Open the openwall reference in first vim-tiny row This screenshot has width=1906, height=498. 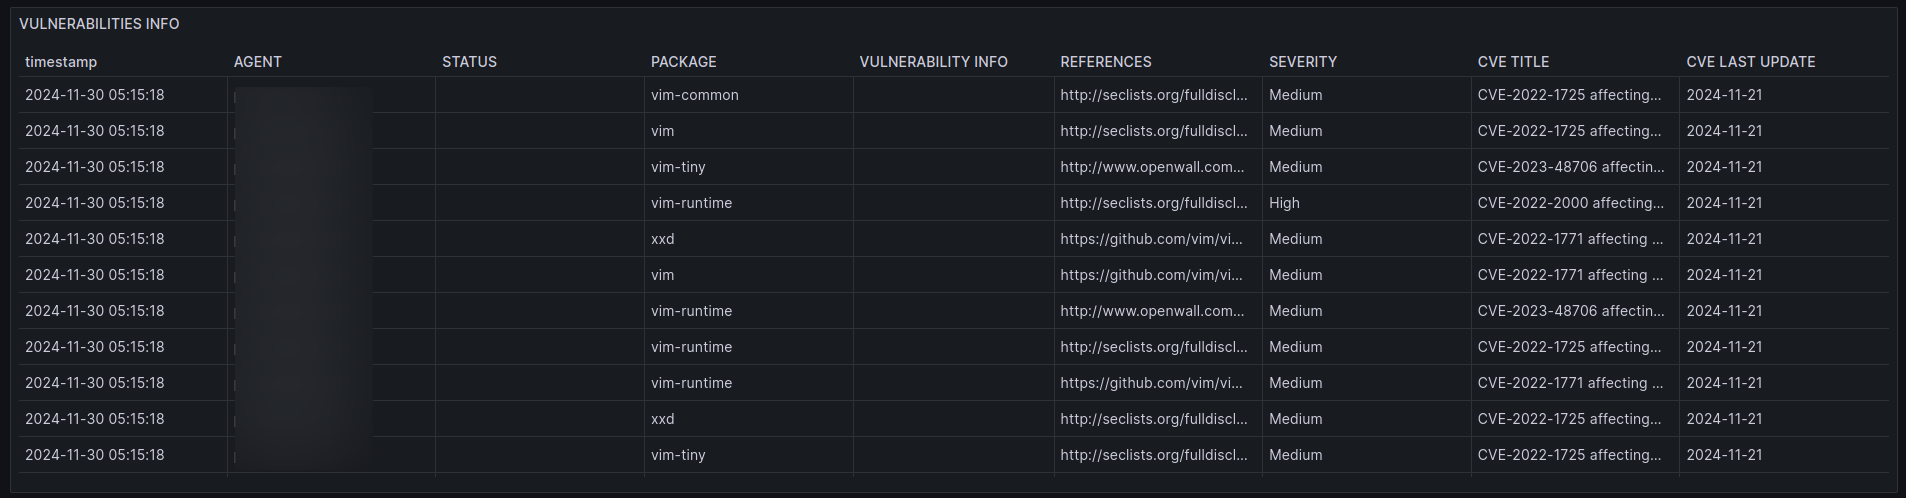pyautogui.click(x=1152, y=167)
